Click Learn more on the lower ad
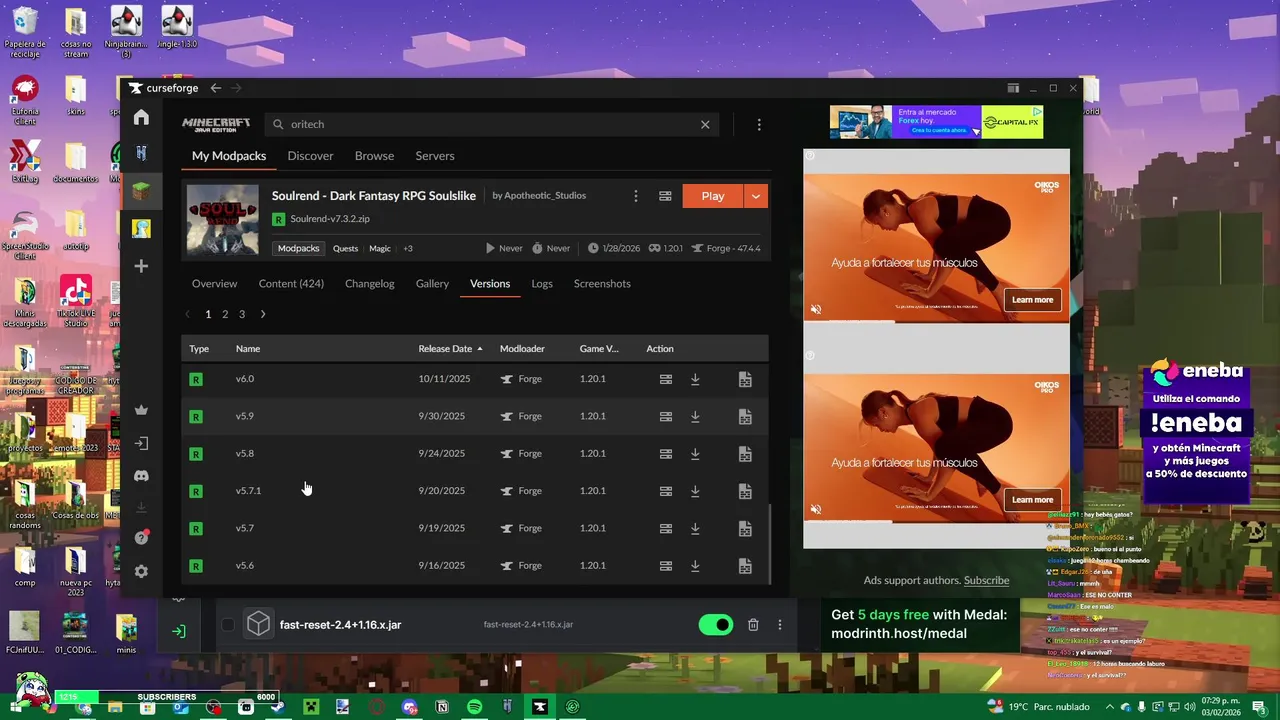 (x=1032, y=500)
